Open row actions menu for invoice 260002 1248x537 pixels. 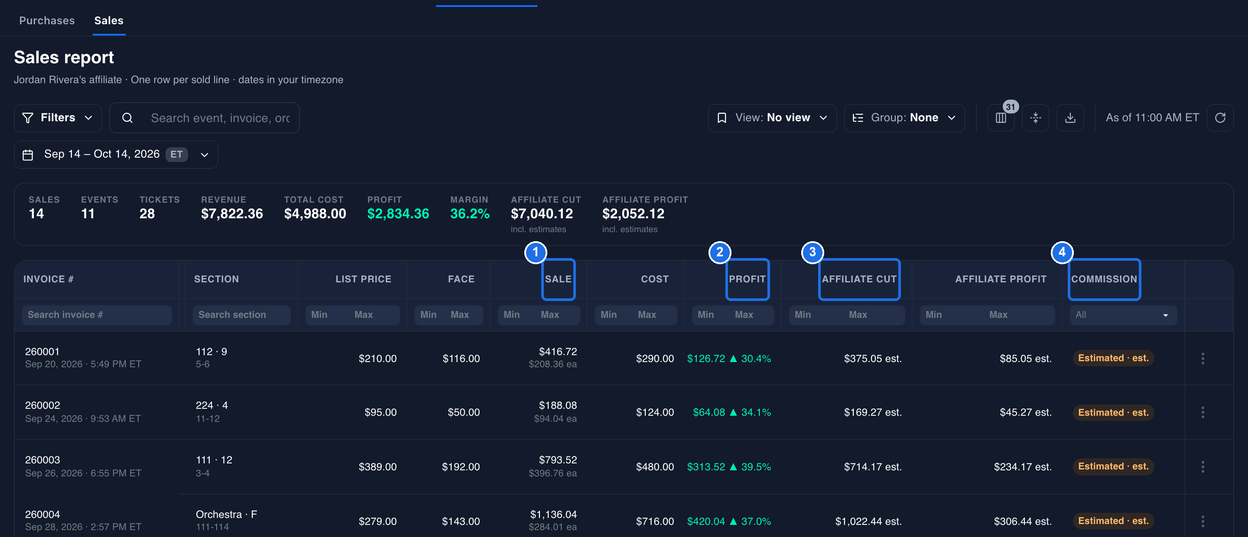(x=1203, y=412)
